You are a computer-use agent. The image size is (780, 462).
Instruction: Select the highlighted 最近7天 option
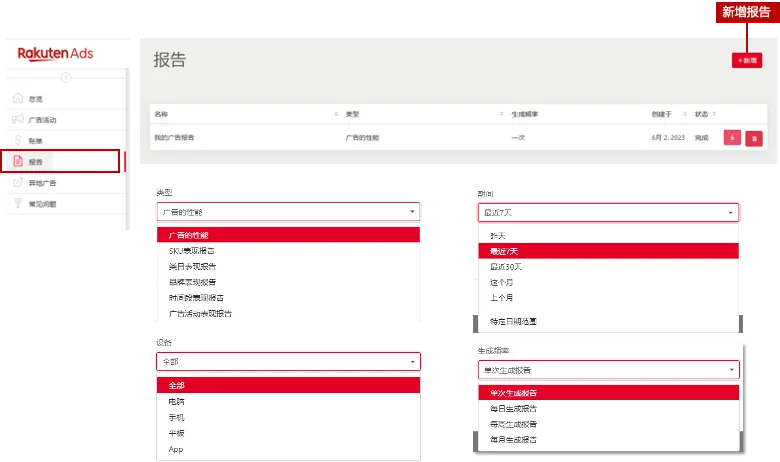point(608,251)
